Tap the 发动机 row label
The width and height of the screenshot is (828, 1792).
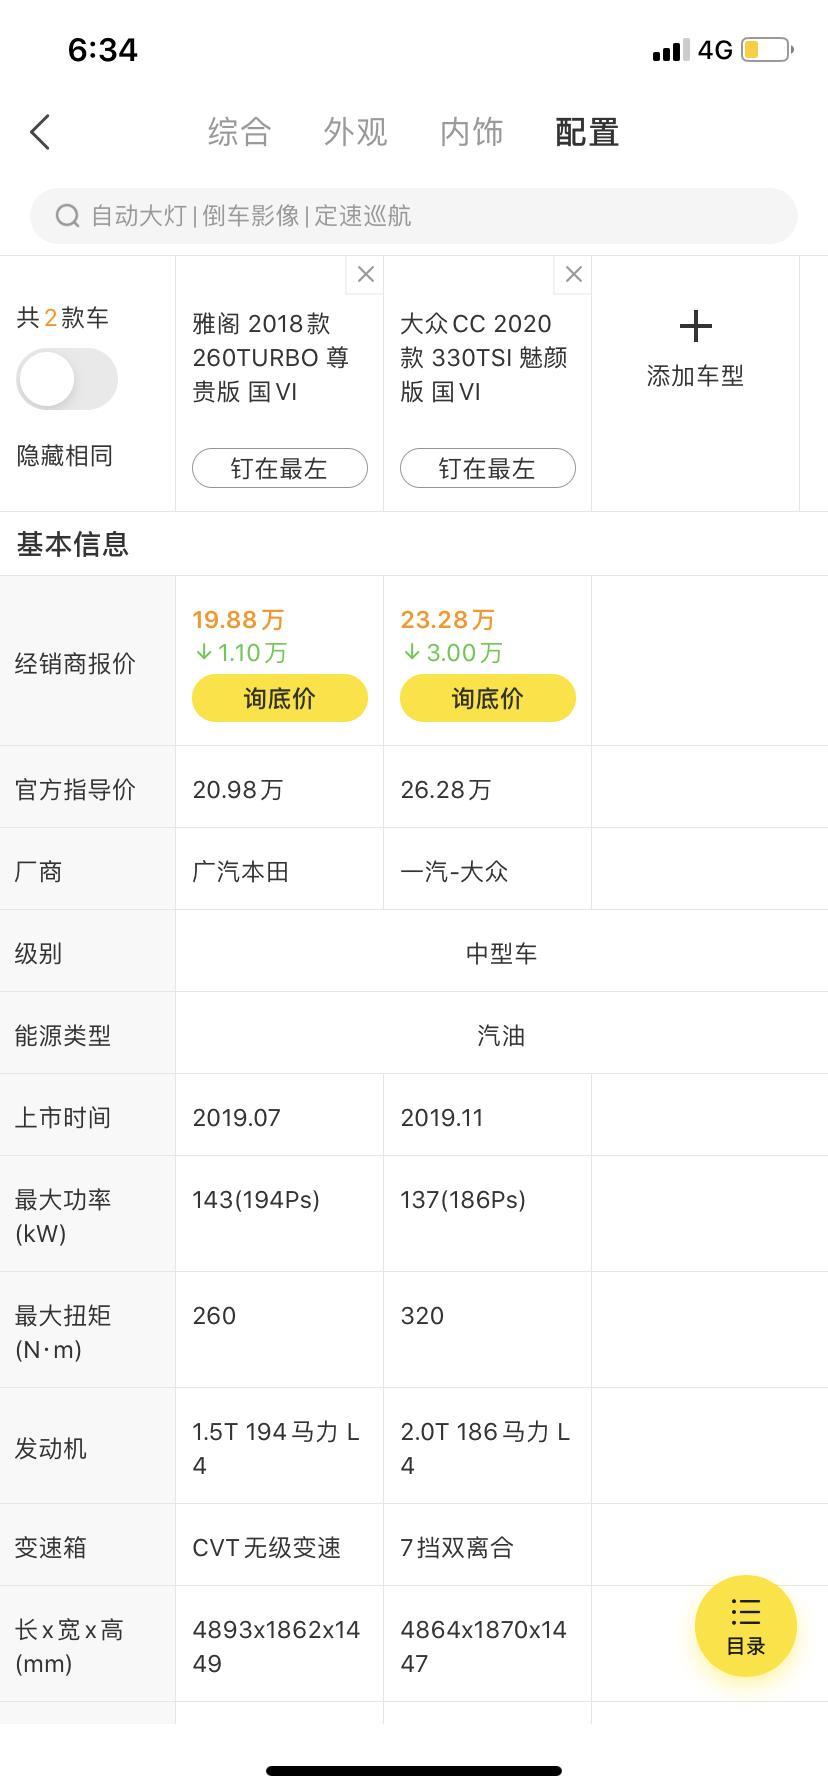(x=50, y=1448)
